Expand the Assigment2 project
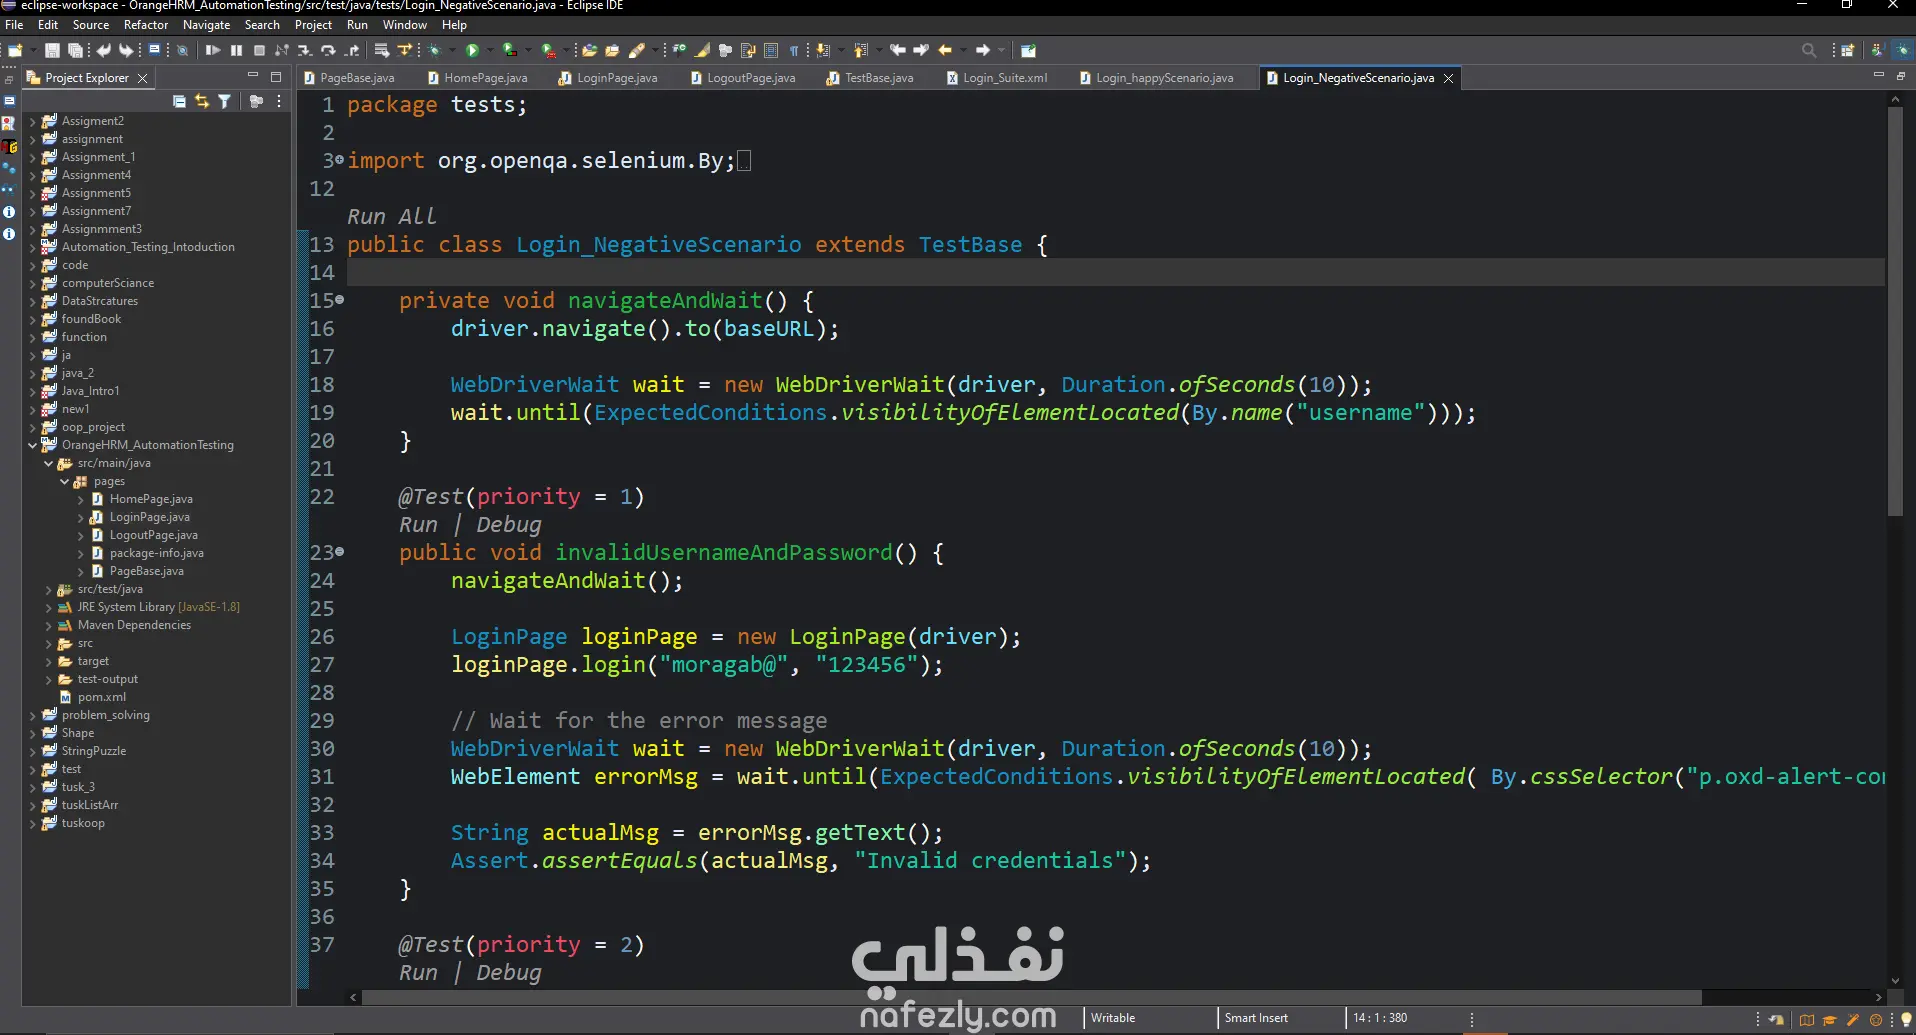 click(x=33, y=121)
